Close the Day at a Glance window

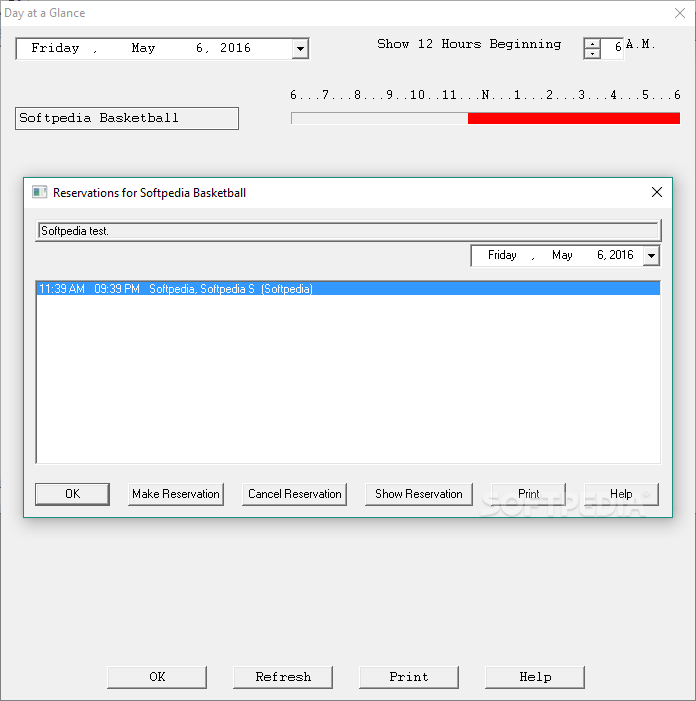(x=680, y=13)
